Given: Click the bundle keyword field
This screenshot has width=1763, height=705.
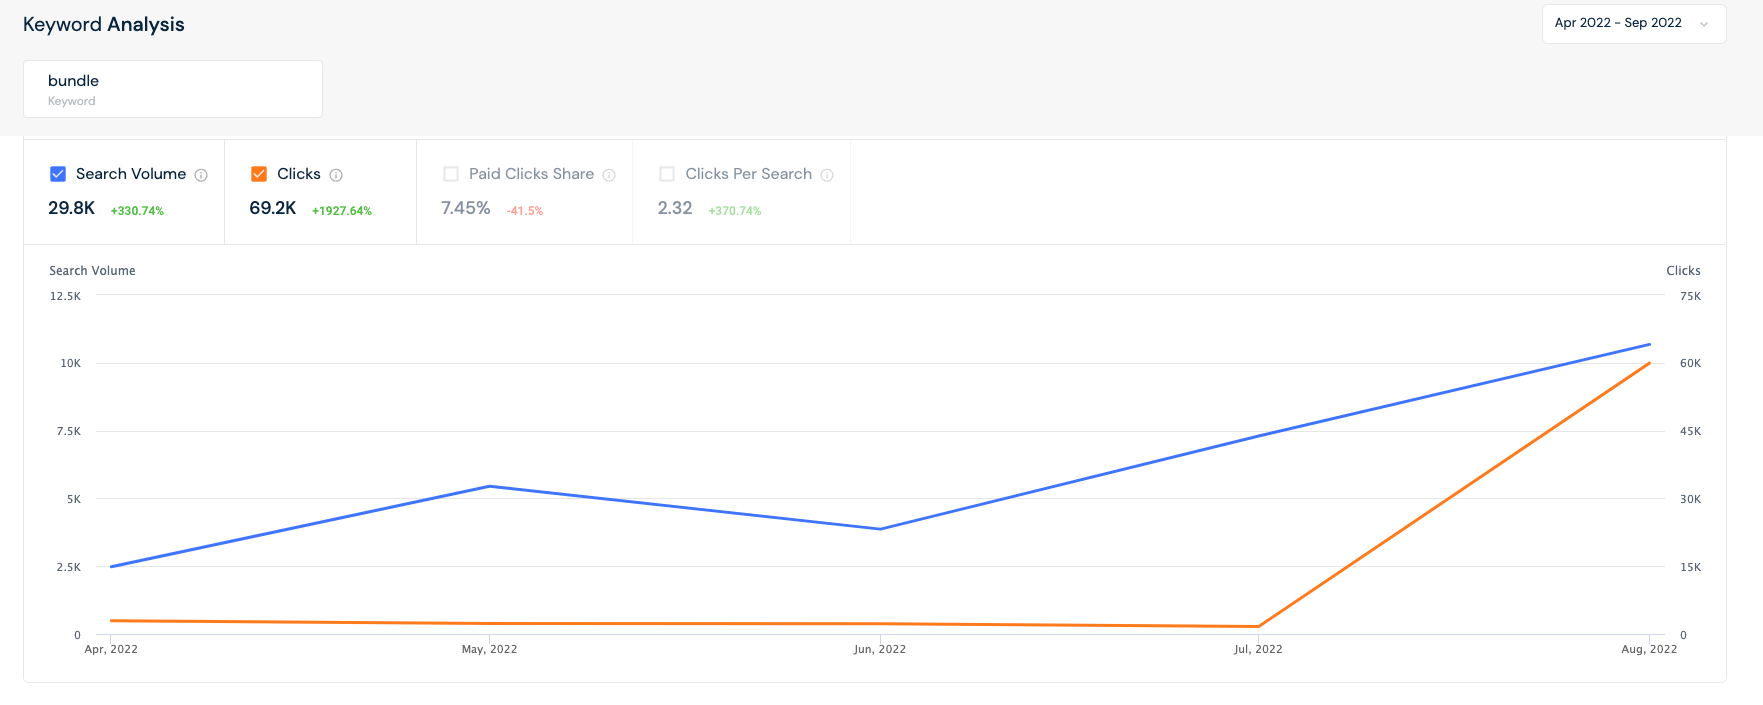Looking at the screenshot, I should [173, 89].
